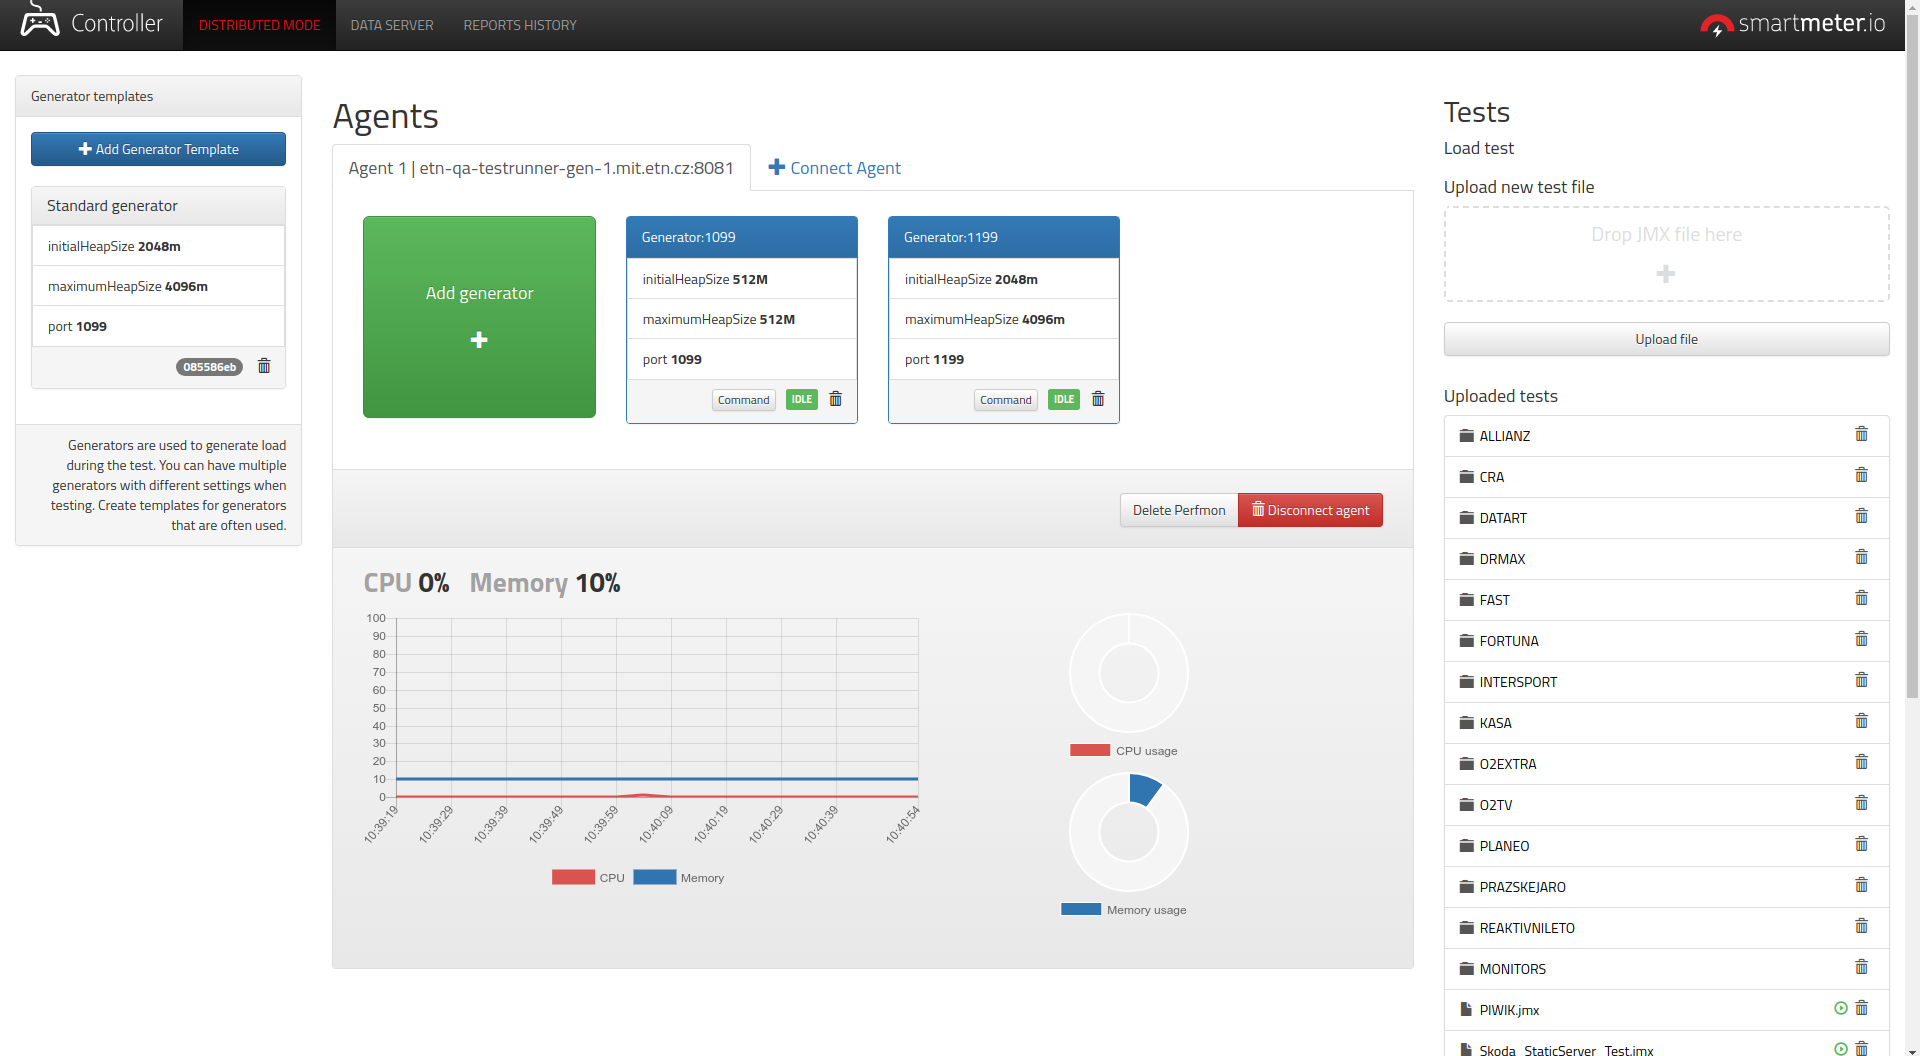Click Connect Agent link

834,168
